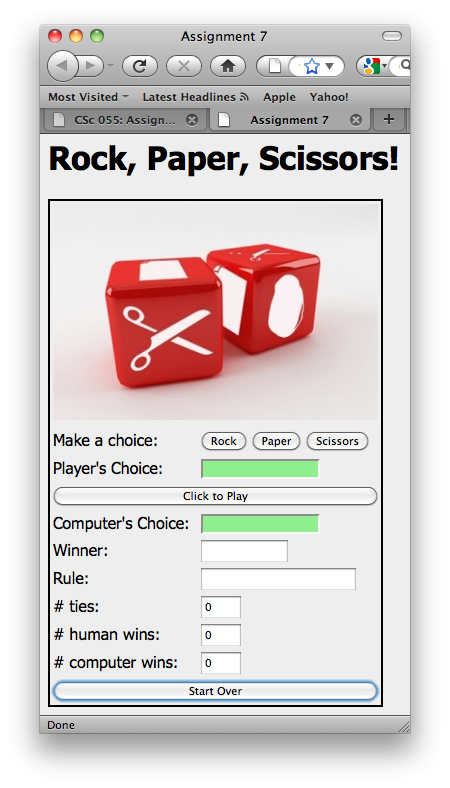
Task: Bookmark the page with the star icon
Action: click(312, 66)
